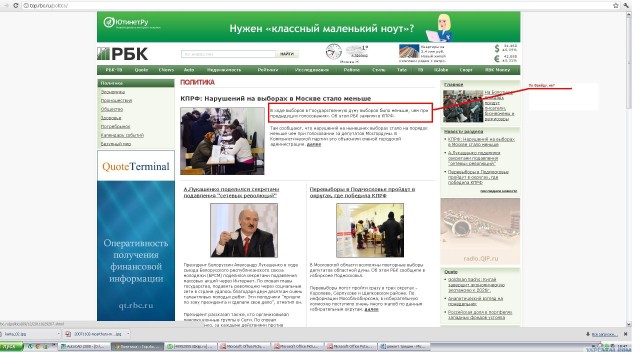Click the radio.QIP.ru saxophone banner
Image resolution: width=640 pixels, height=360 pixels.
click(480, 232)
